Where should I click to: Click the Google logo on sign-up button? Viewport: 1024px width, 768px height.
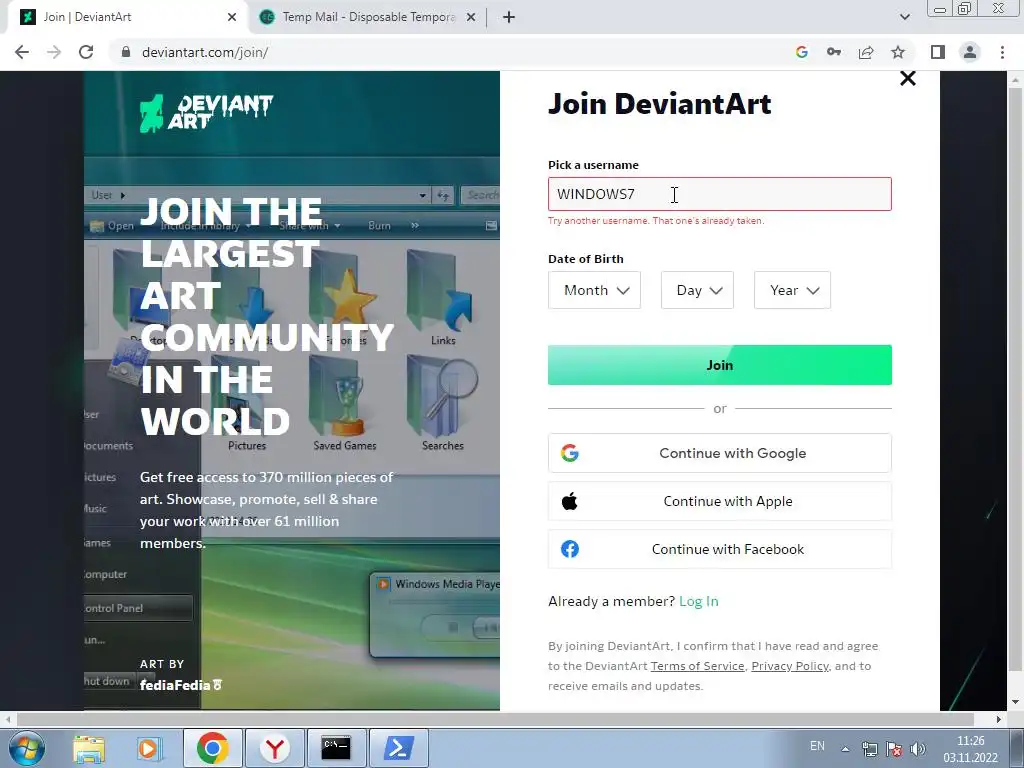tap(569, 453)
